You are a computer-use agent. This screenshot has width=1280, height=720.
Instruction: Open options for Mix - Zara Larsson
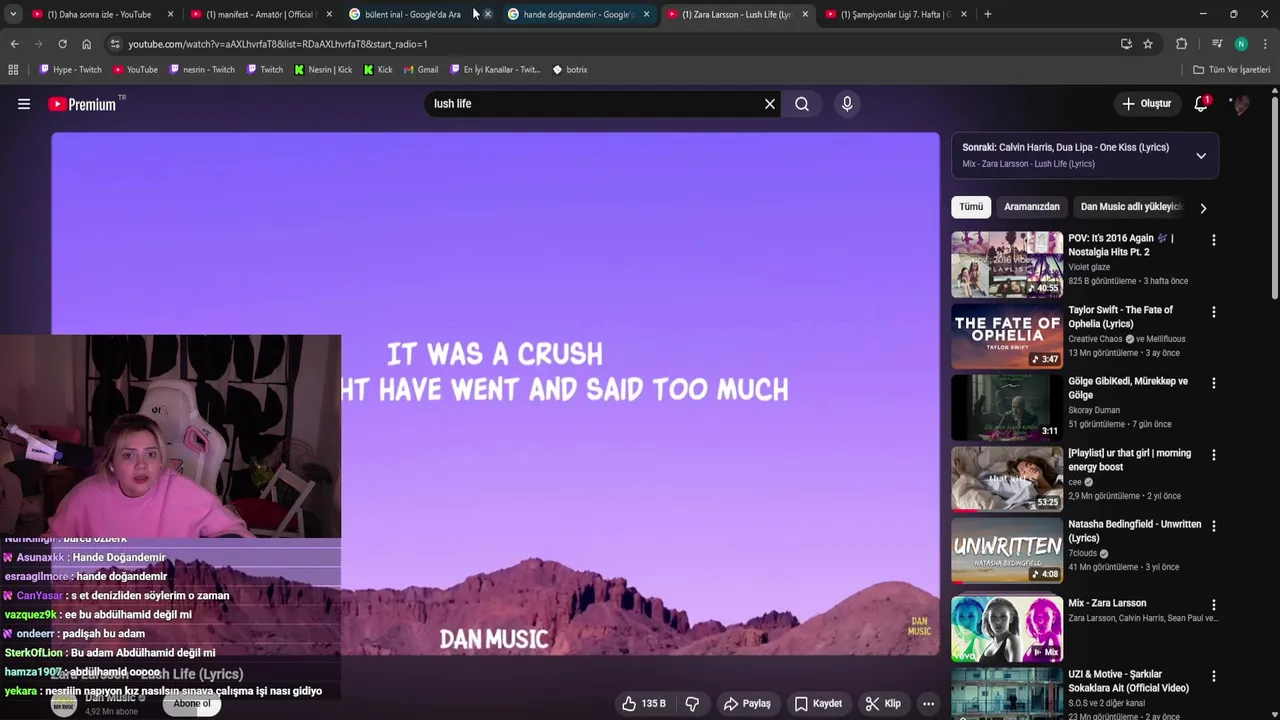point(1214,605)
